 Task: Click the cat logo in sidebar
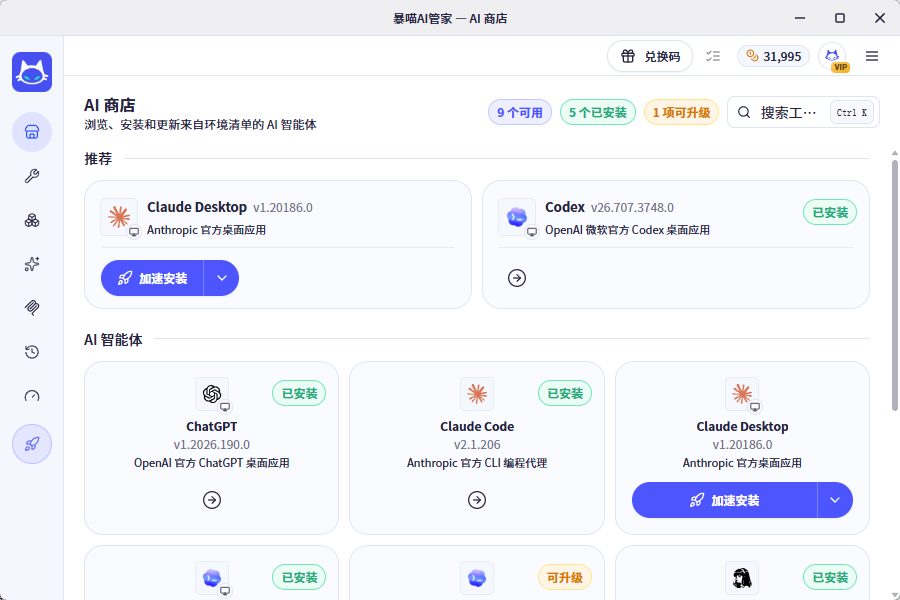32,72
